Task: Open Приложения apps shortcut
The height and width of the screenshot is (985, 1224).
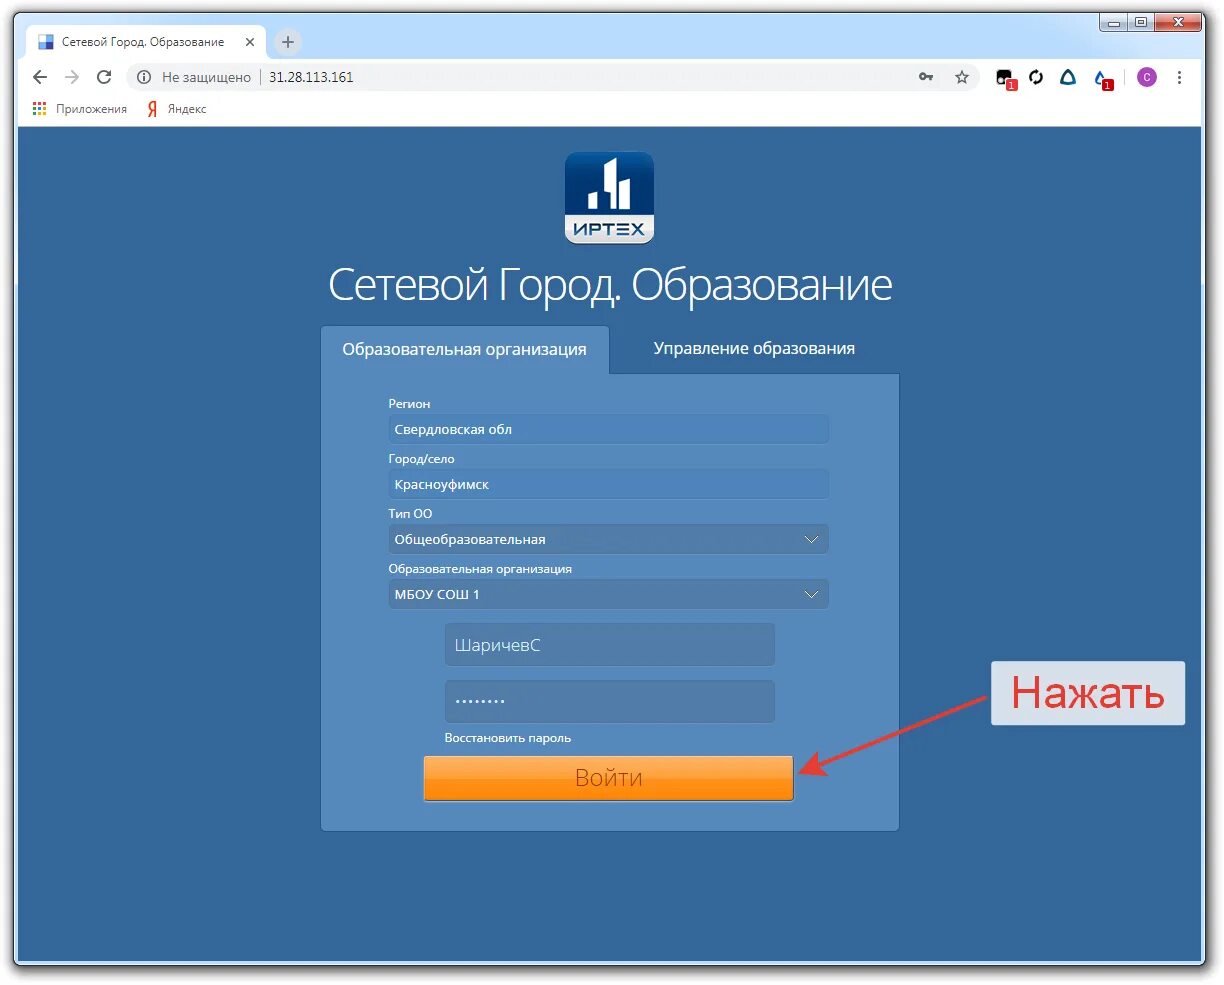Action: click(x=80, y=109)
